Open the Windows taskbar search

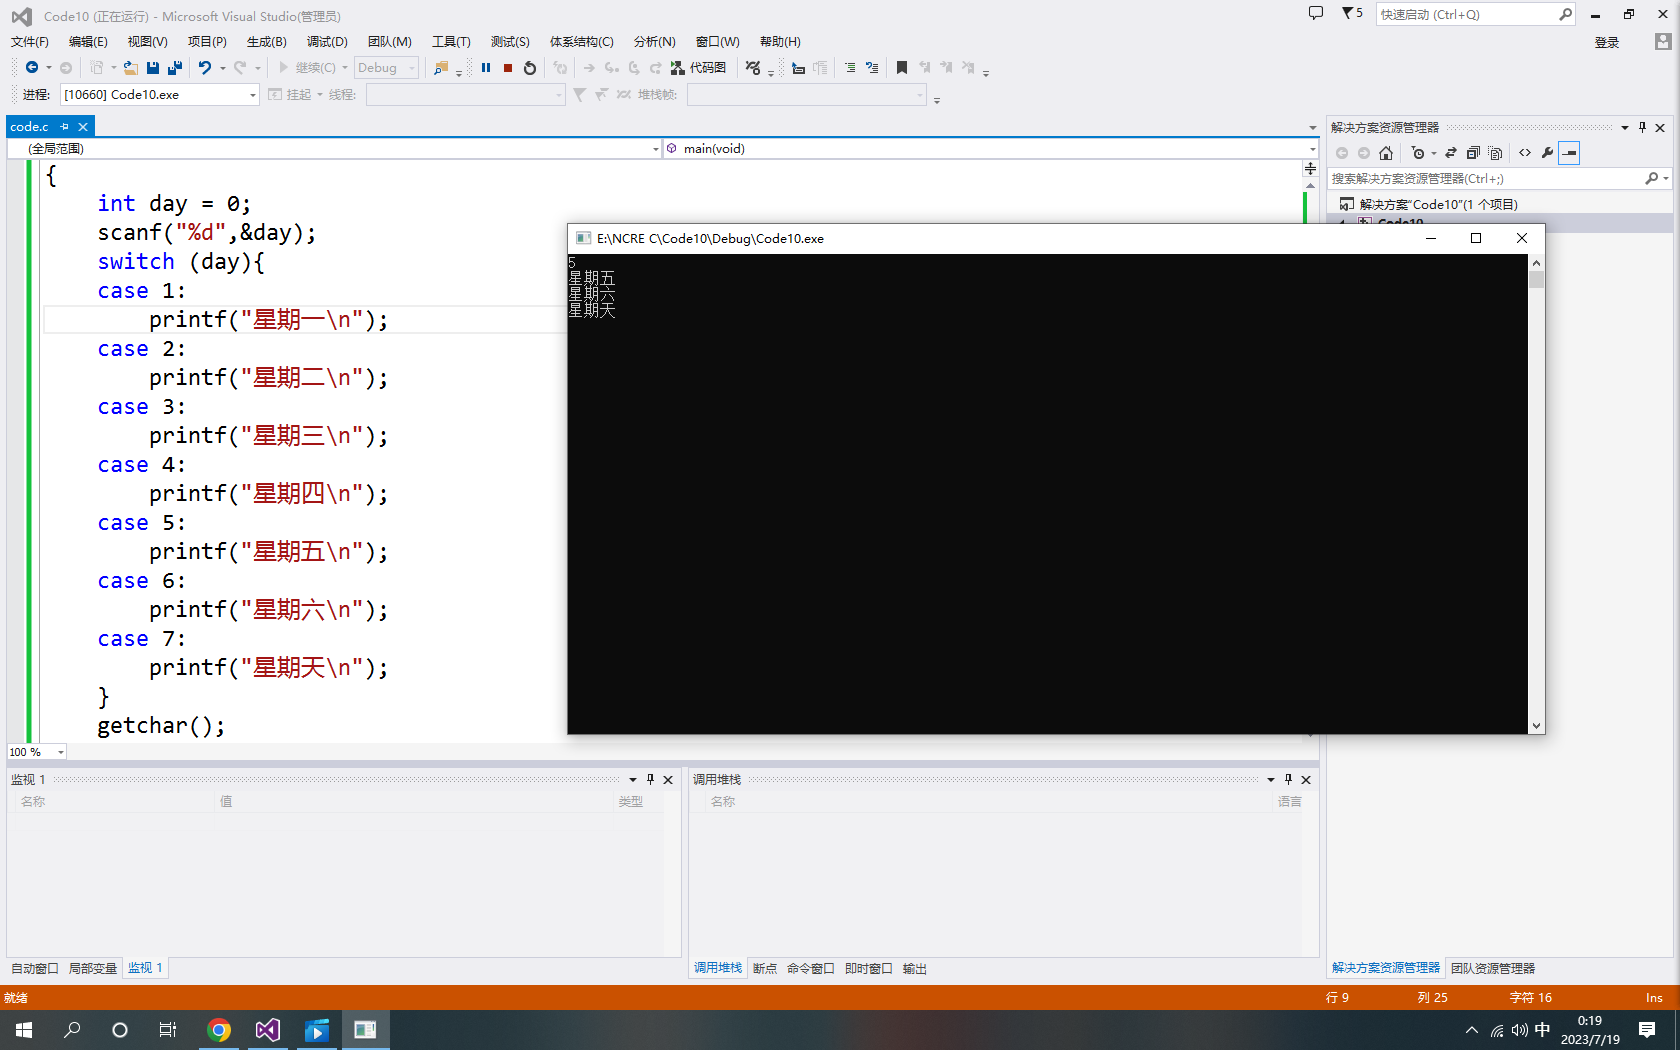[x=72, y=1030]
